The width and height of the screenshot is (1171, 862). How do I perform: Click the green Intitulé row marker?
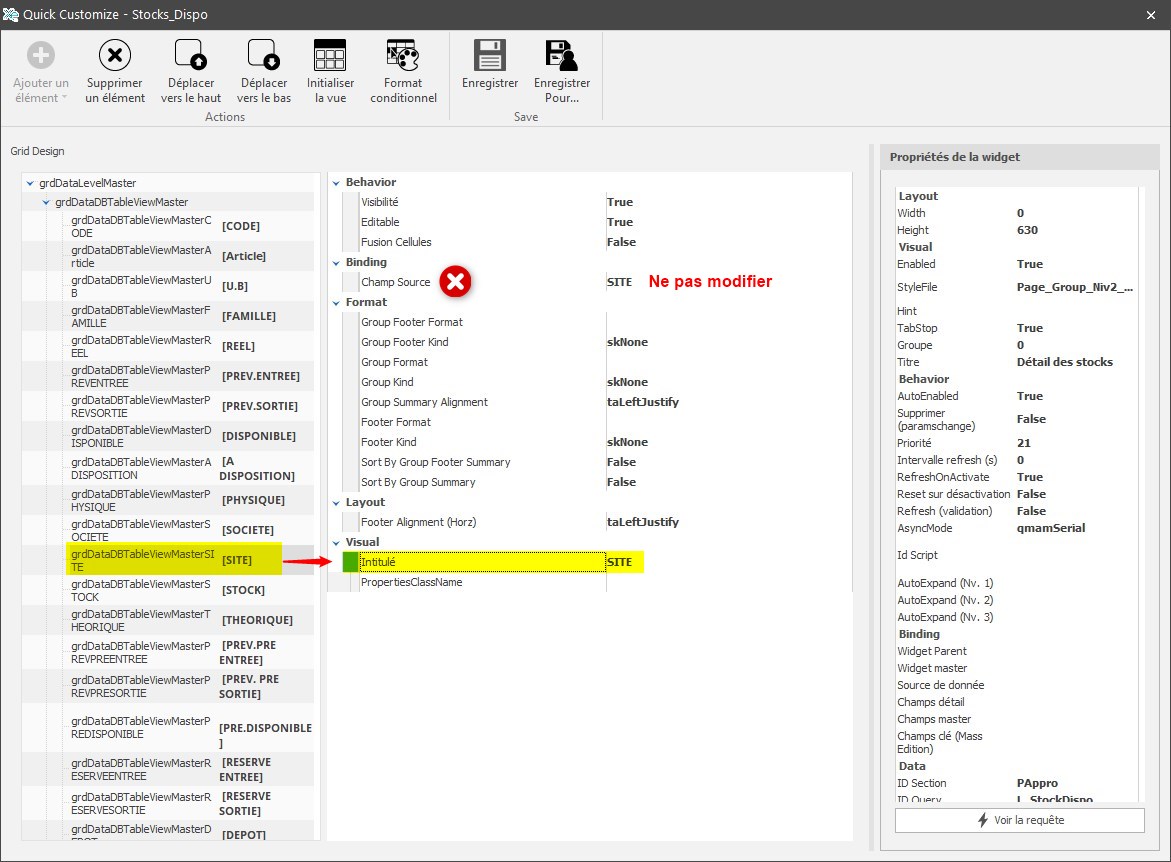tap(350, 562)
